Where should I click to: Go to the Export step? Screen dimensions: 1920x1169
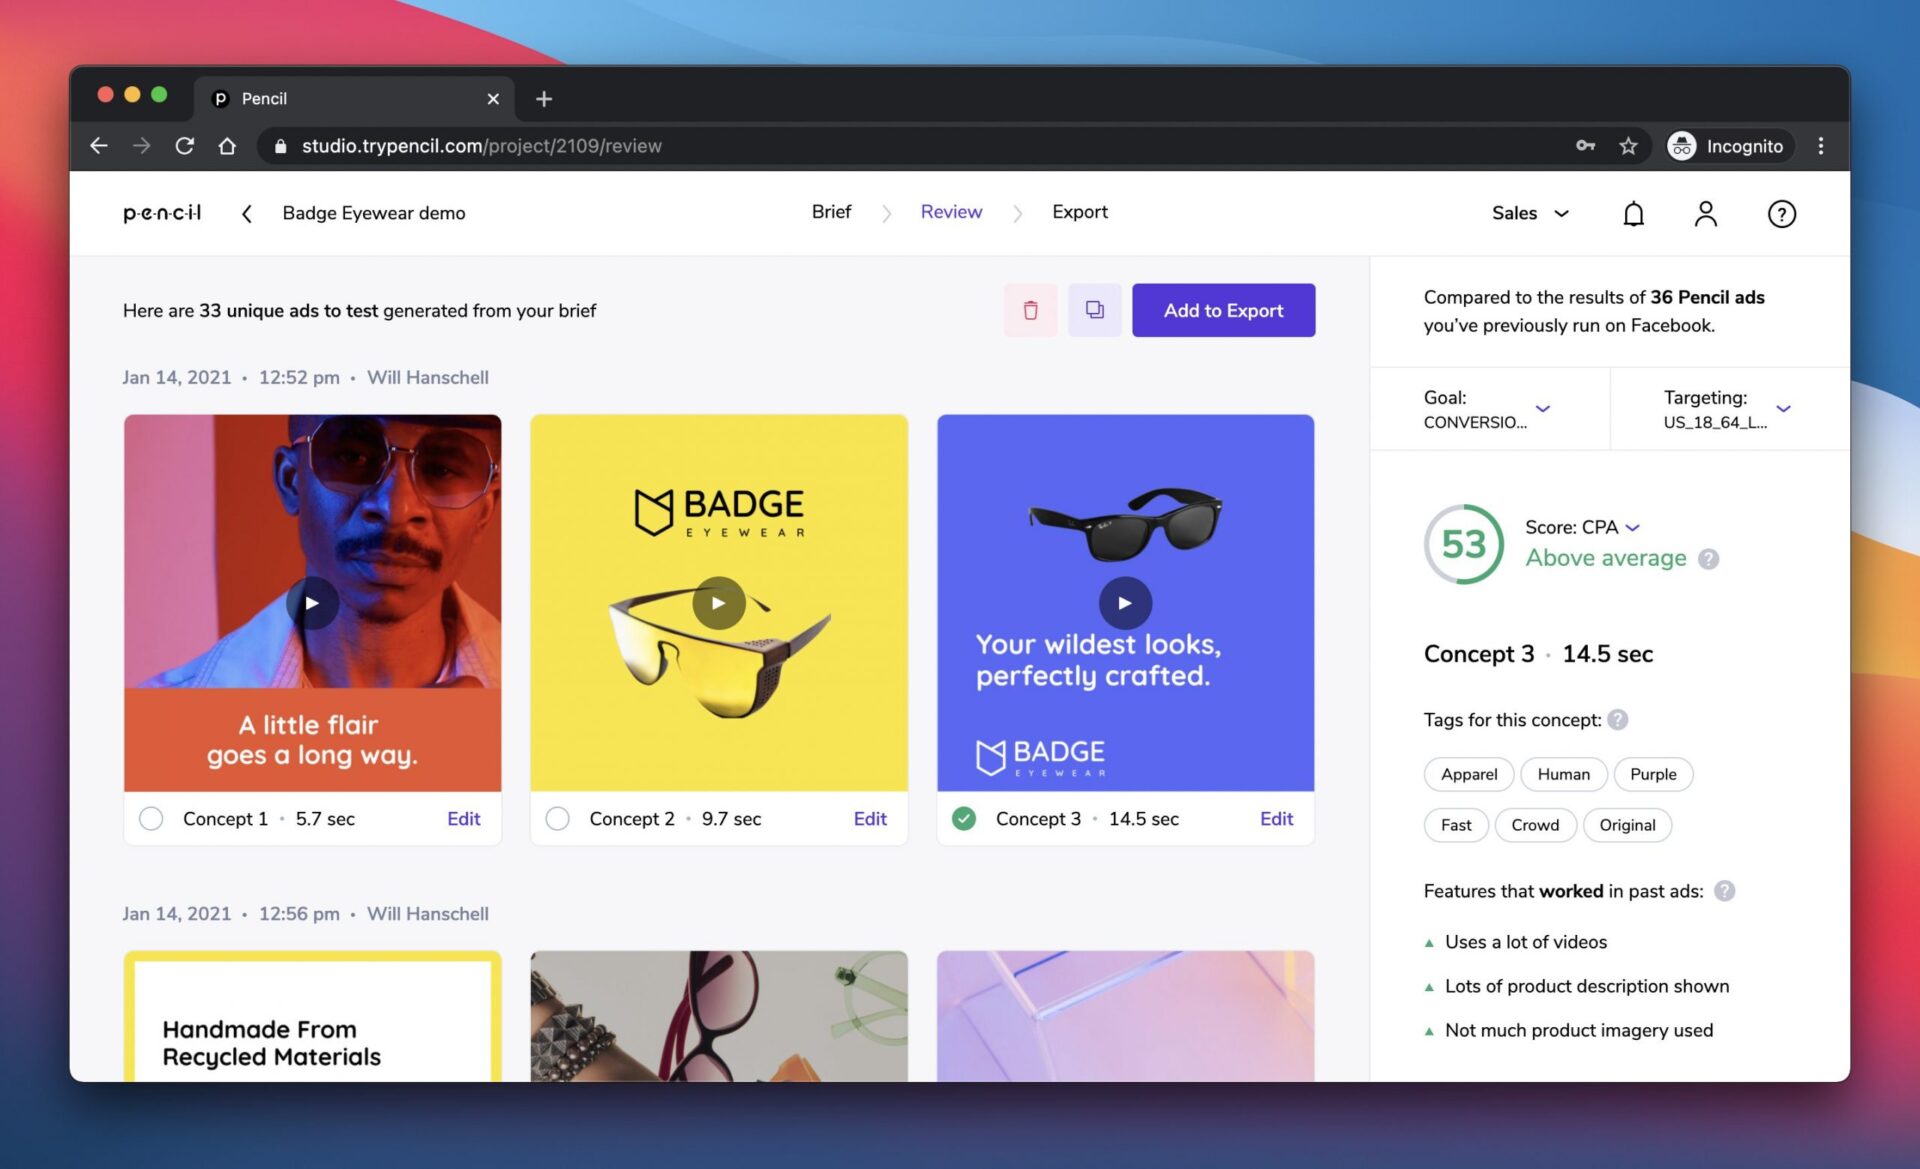point(1079,212)
